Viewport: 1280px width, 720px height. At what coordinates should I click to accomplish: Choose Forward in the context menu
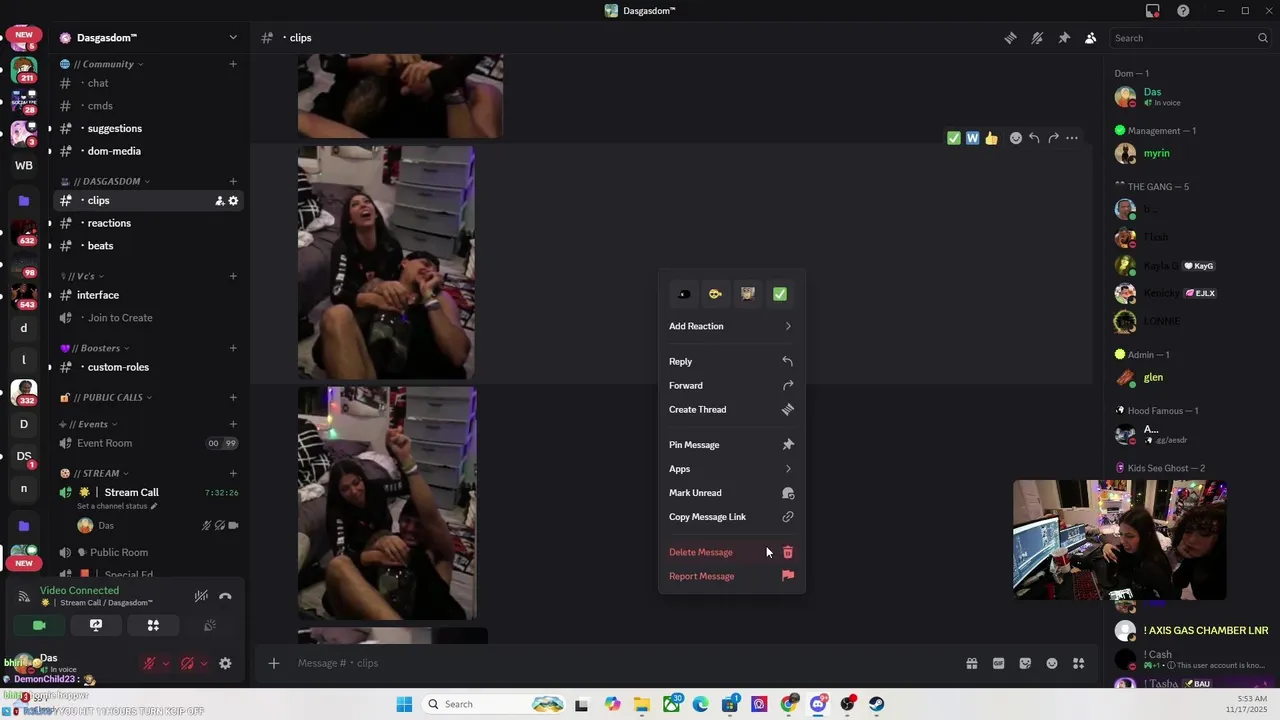(x=731, y=385)
